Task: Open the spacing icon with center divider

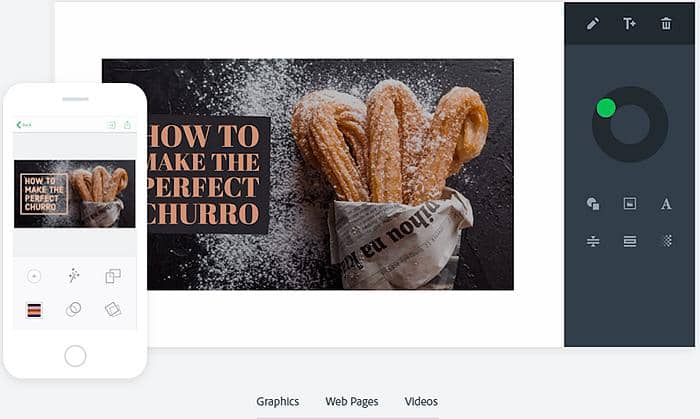Action: pos(593,241)
